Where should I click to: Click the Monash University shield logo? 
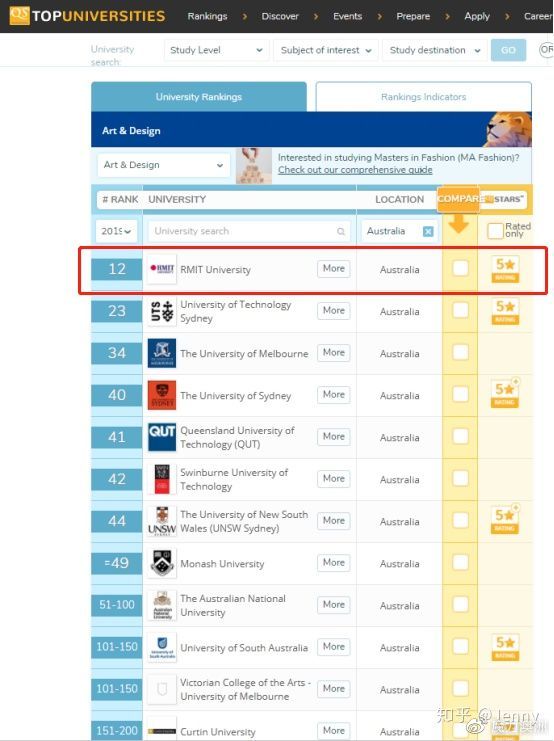(x=162, y=563)
